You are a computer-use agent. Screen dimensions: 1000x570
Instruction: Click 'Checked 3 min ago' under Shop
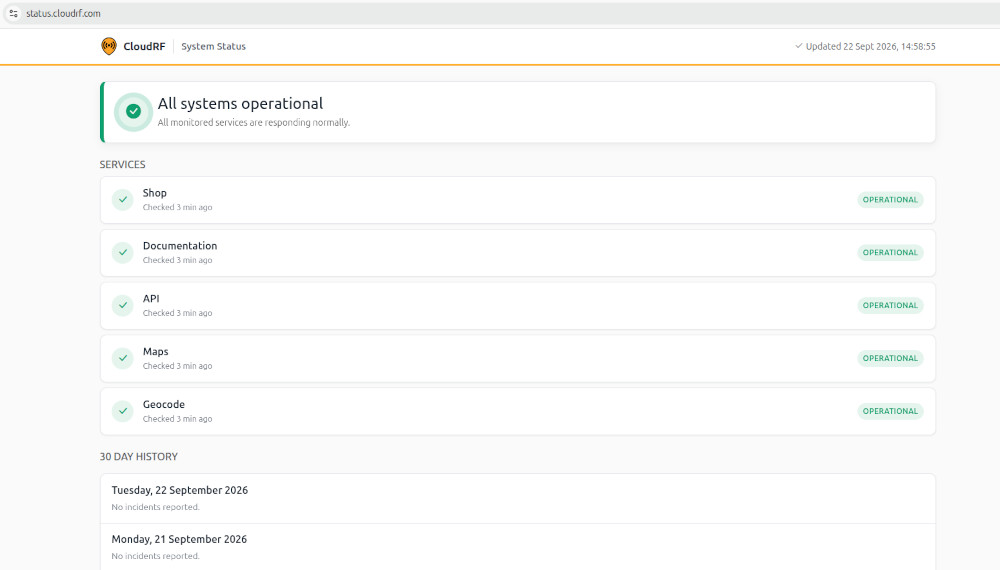[x=177, y=207]
